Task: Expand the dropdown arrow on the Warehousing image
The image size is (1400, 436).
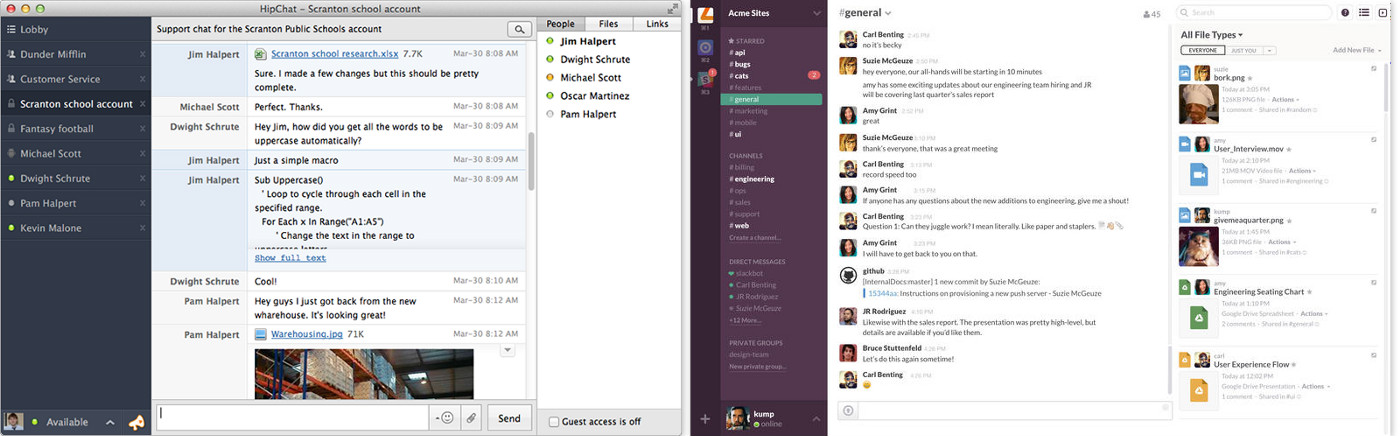Action: [507, 350]
